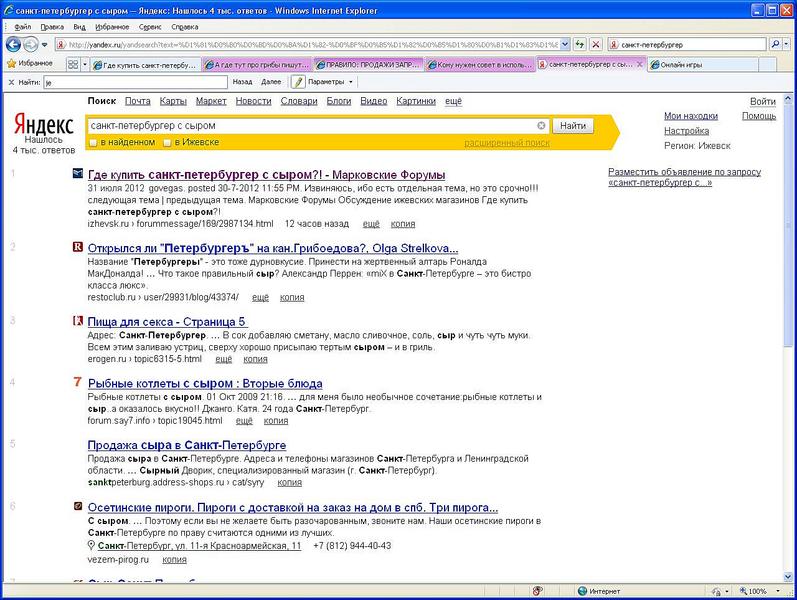This screenshot has width=797, height=600.
Task: Open Yandex Почта link
Action: [x=138, y=101]
